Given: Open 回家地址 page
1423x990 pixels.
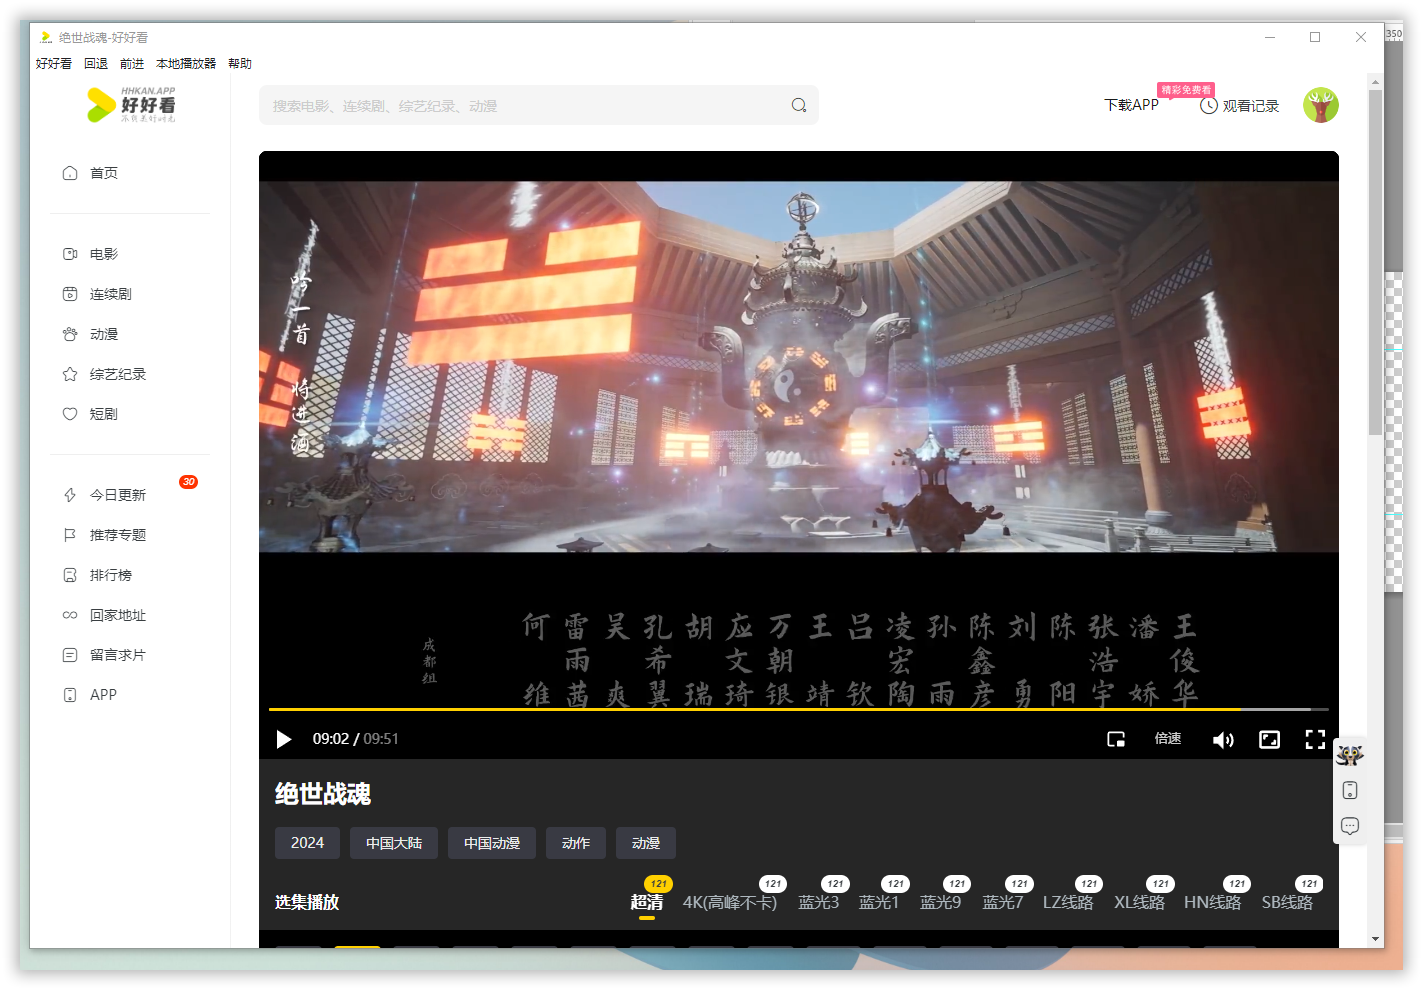Looking at the screenshot, I should coord(118,615).
